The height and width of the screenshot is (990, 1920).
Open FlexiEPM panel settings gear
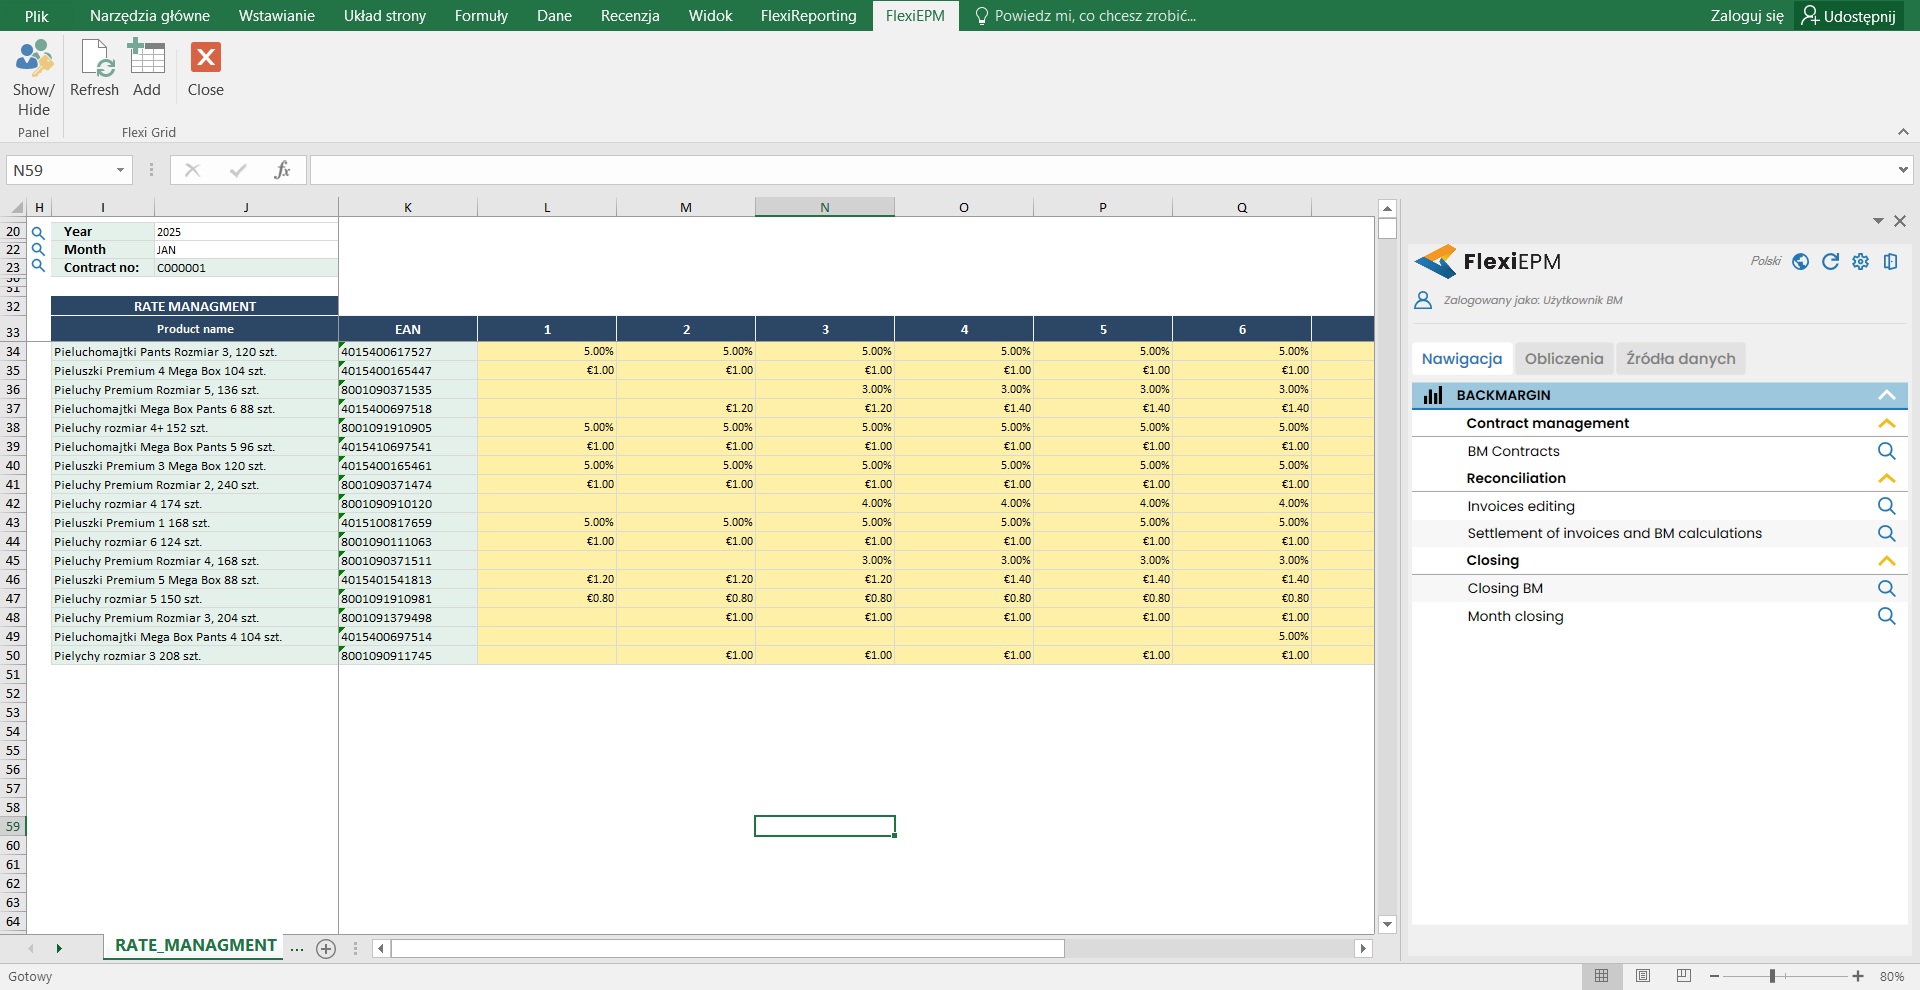(x=1860, y=262)
